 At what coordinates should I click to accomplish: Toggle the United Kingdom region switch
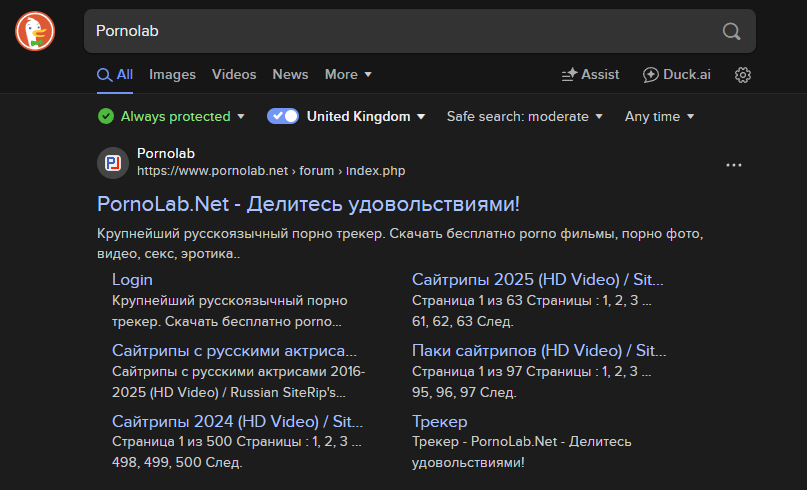coord(283,116)
